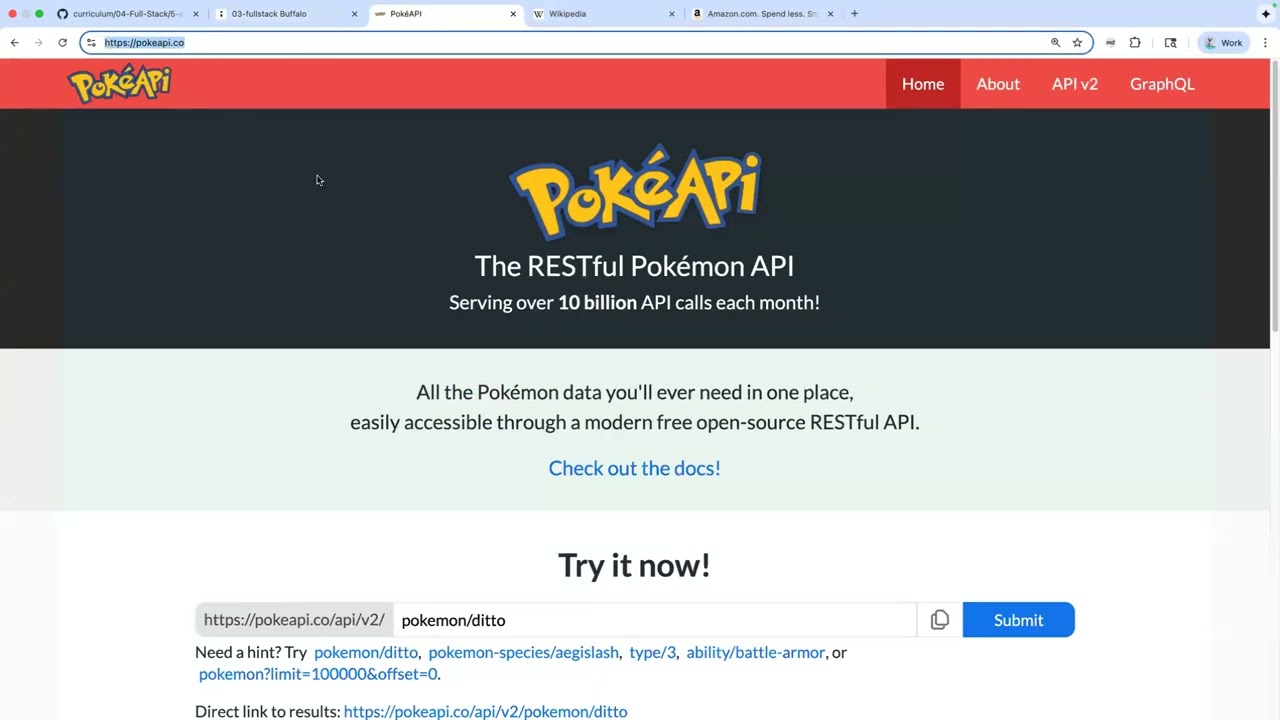Click the Gemini sparkle icon in tab bar
The width and height of the screenshot is (1280, 720).
[1266, 14]
